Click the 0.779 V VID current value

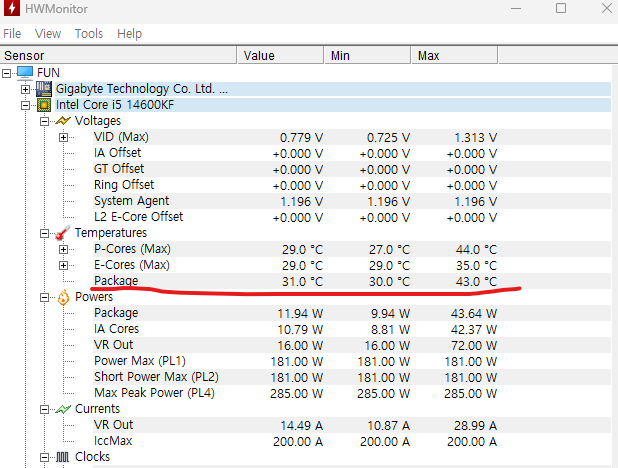[302, 138]
